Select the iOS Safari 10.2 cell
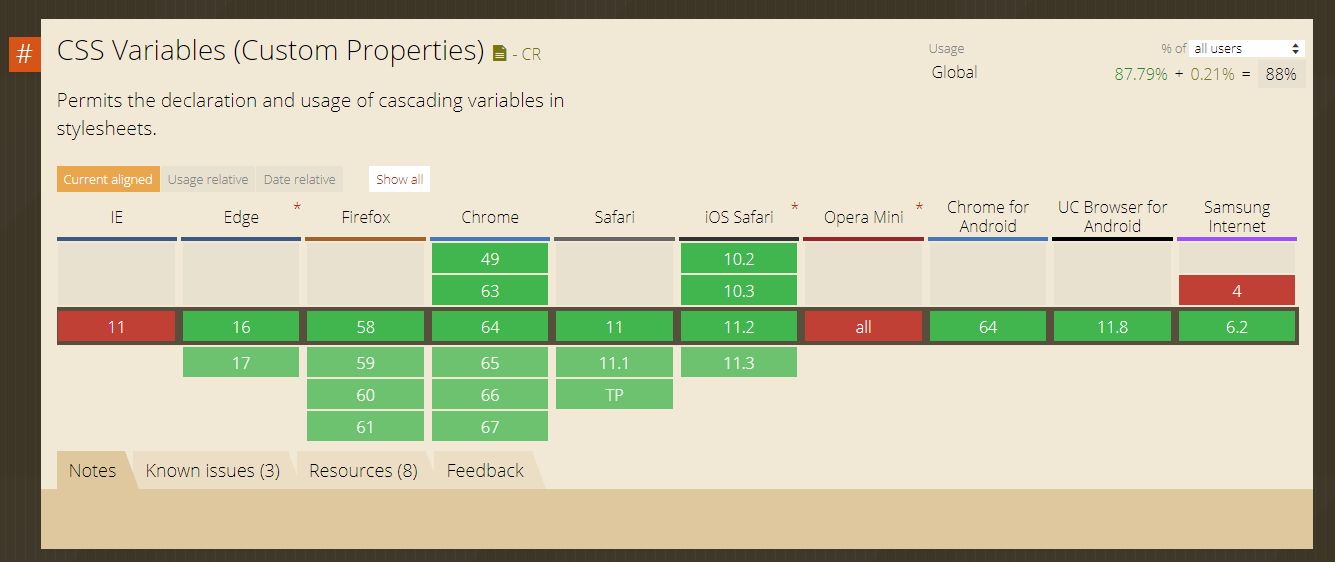Viewport: 1335px width, 562px height. [x=739, y=258]
